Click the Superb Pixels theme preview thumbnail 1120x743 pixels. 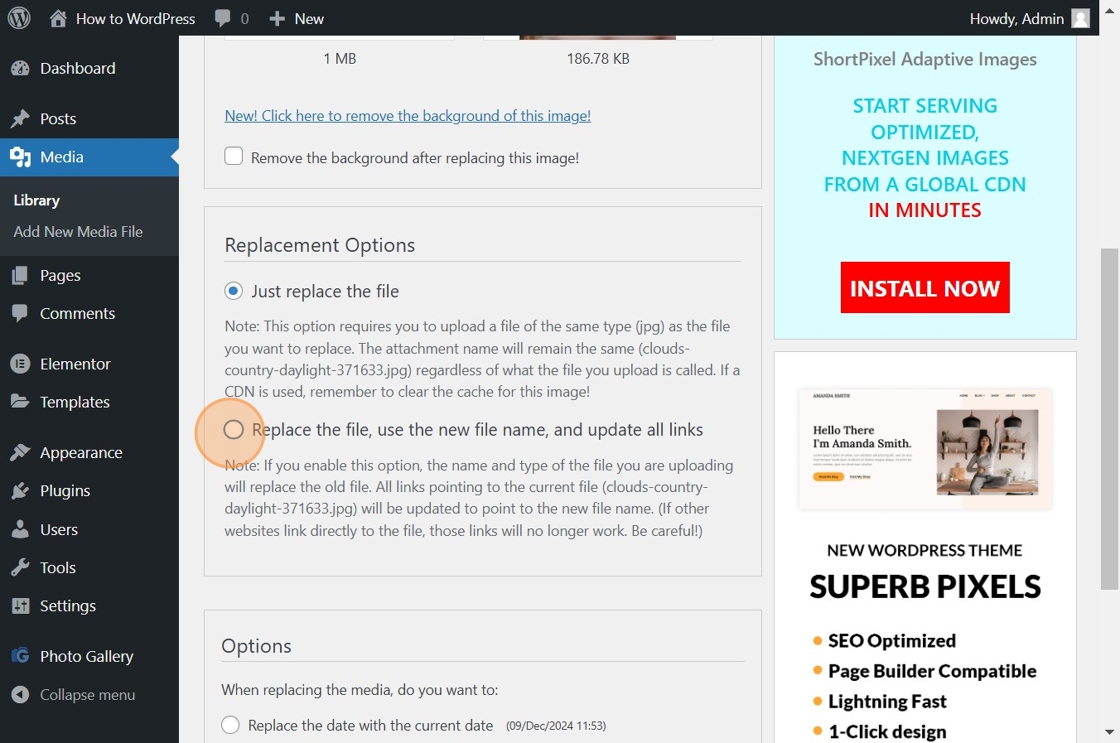[925, 449]
